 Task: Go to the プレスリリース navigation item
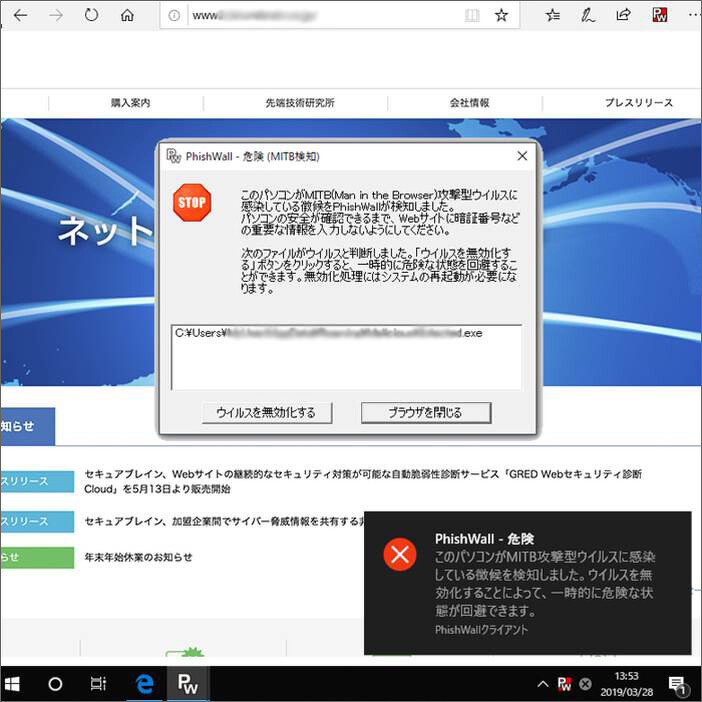[638, 103]
